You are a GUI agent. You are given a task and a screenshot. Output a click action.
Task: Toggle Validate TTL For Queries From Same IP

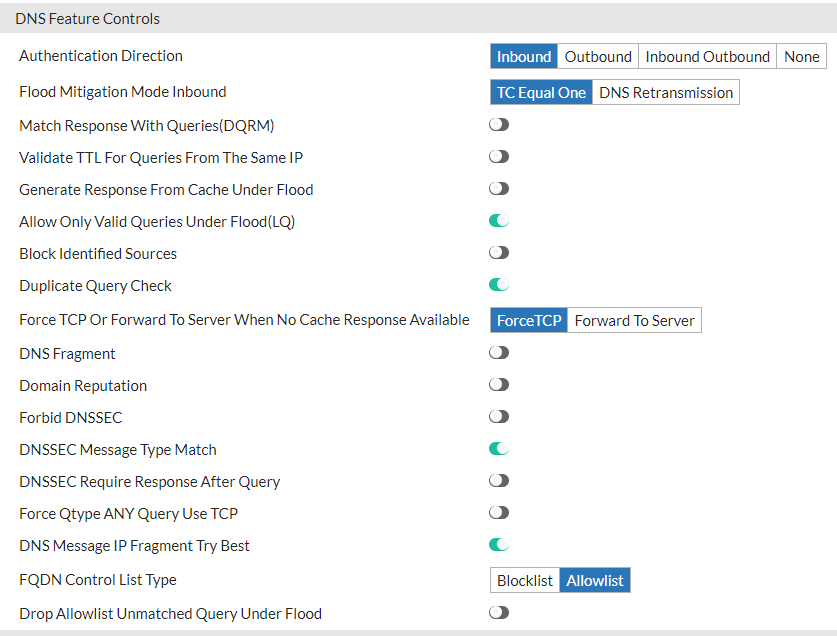pos(498,156)
